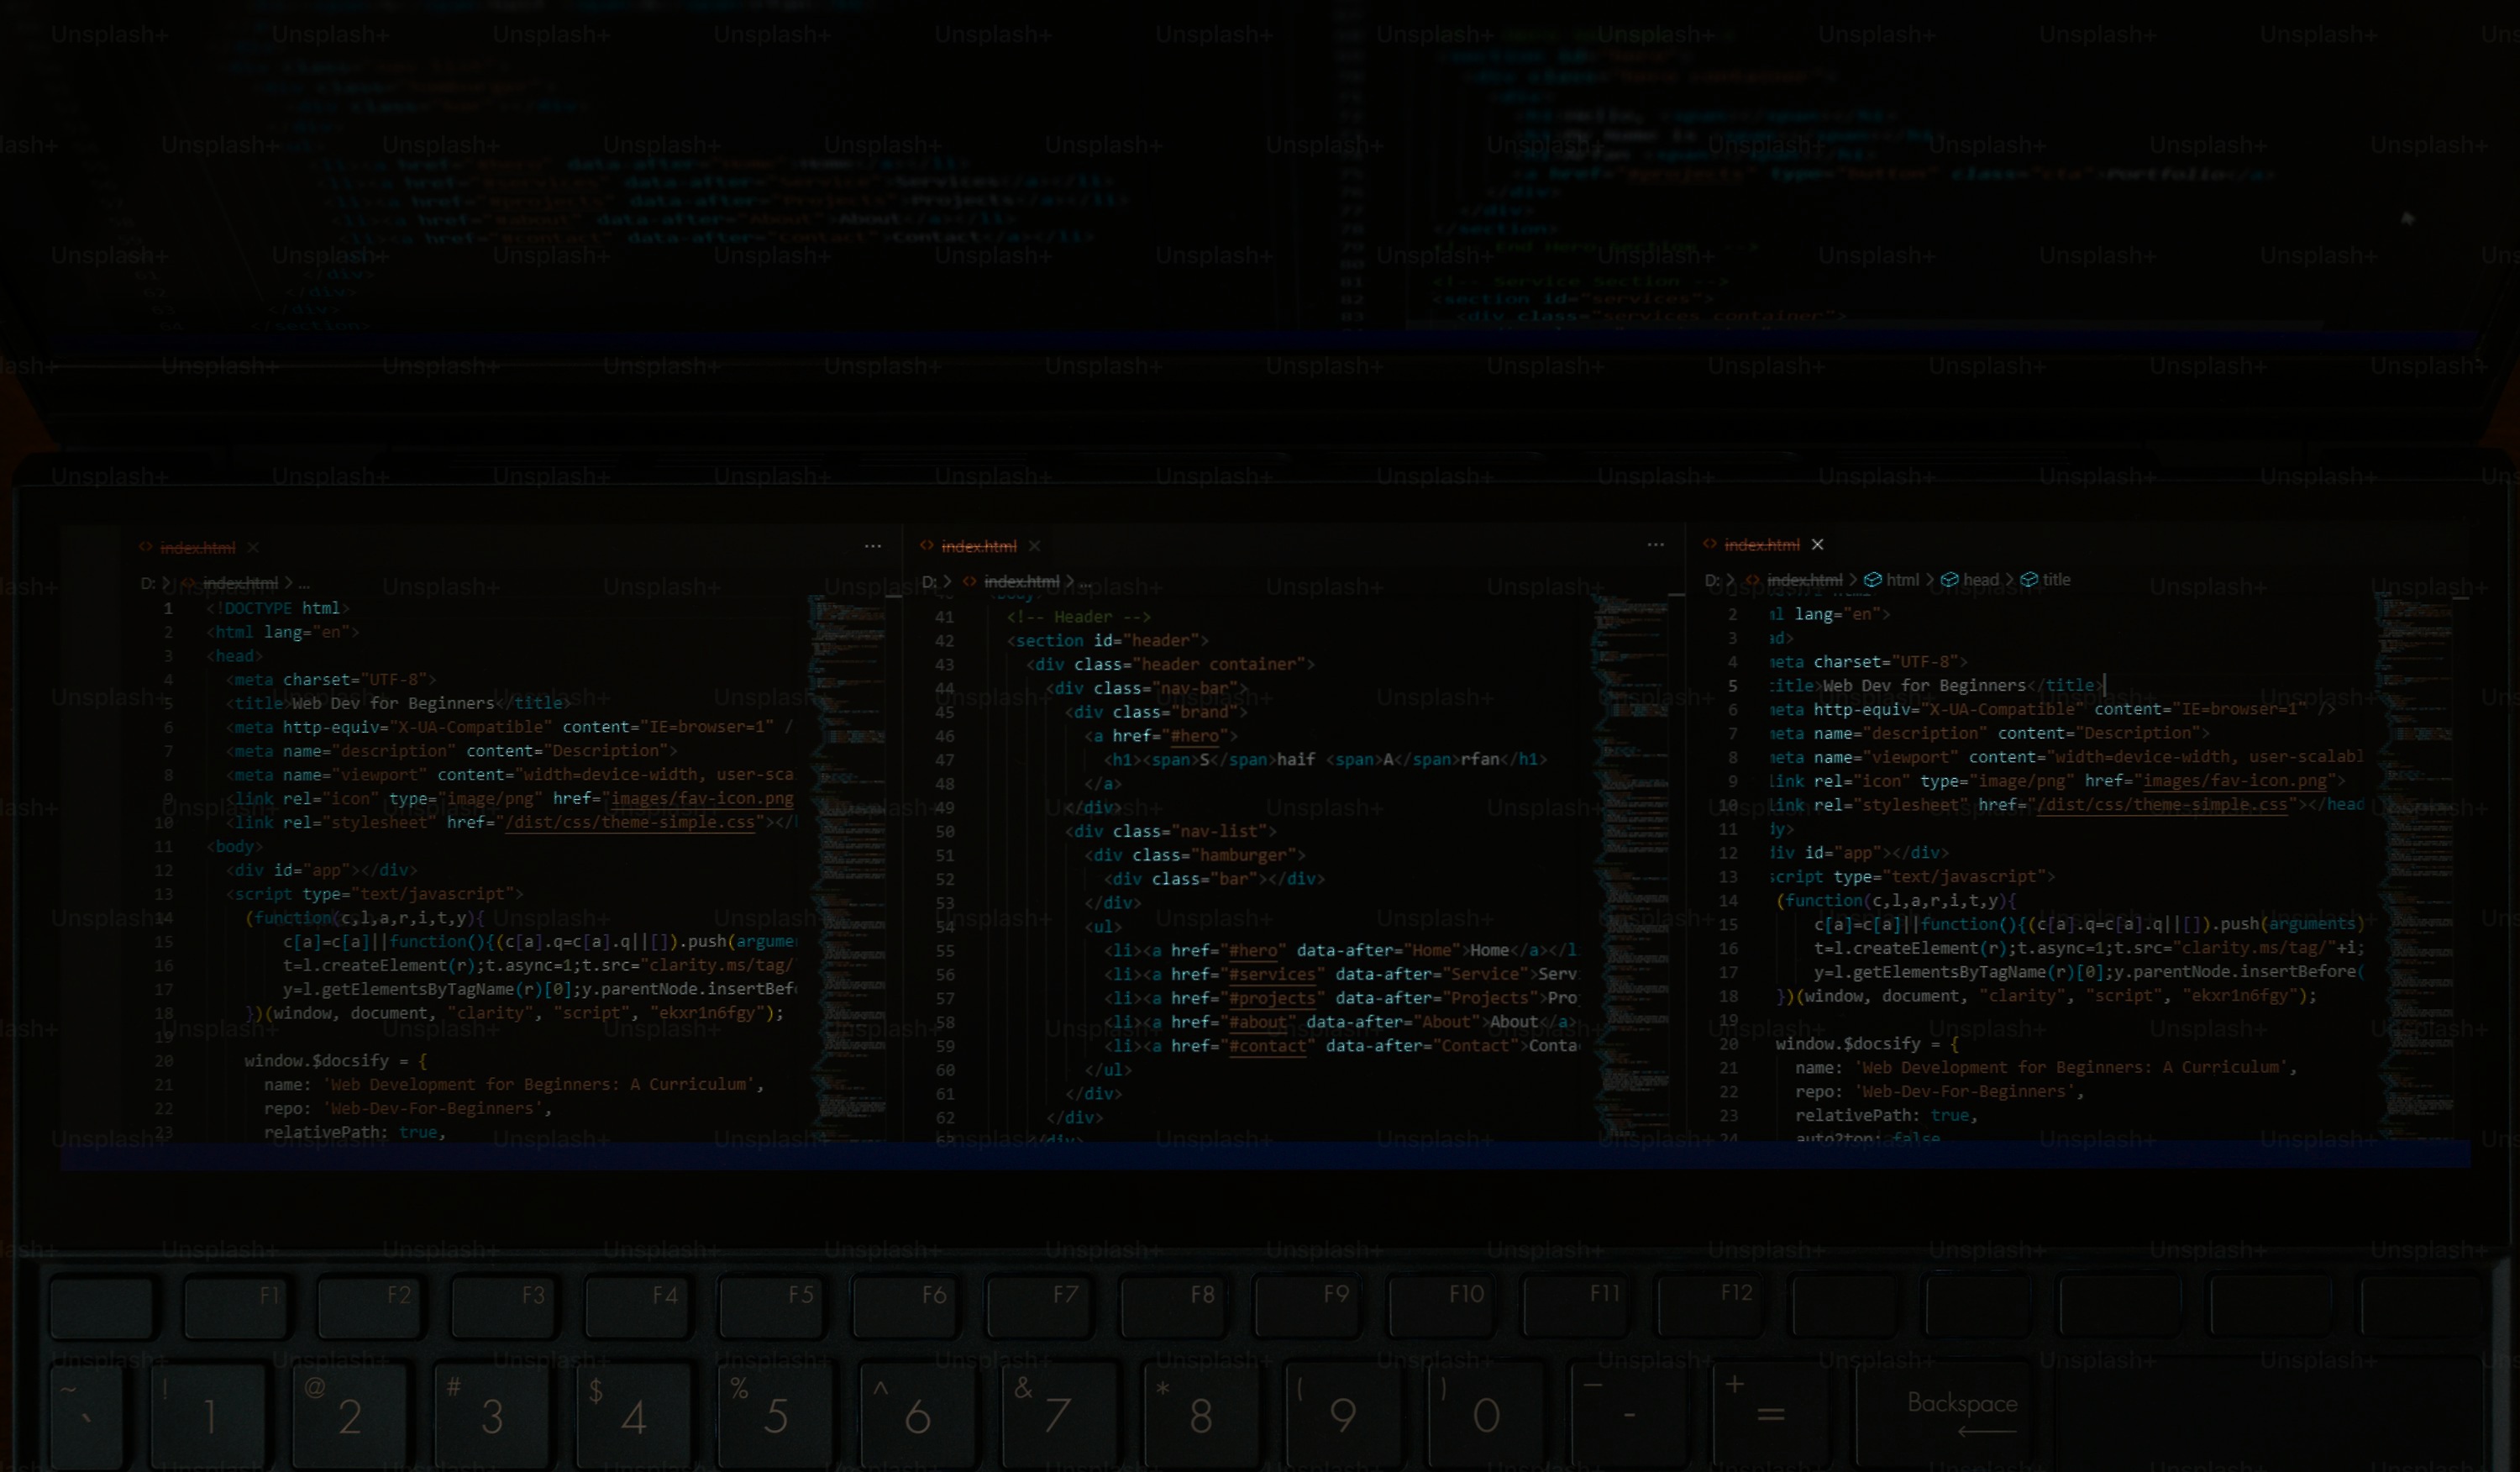This screenshot has height=1472, width=2520.
Task: Click the title symbol icon in the breadcrumb
Action: 2029,580
